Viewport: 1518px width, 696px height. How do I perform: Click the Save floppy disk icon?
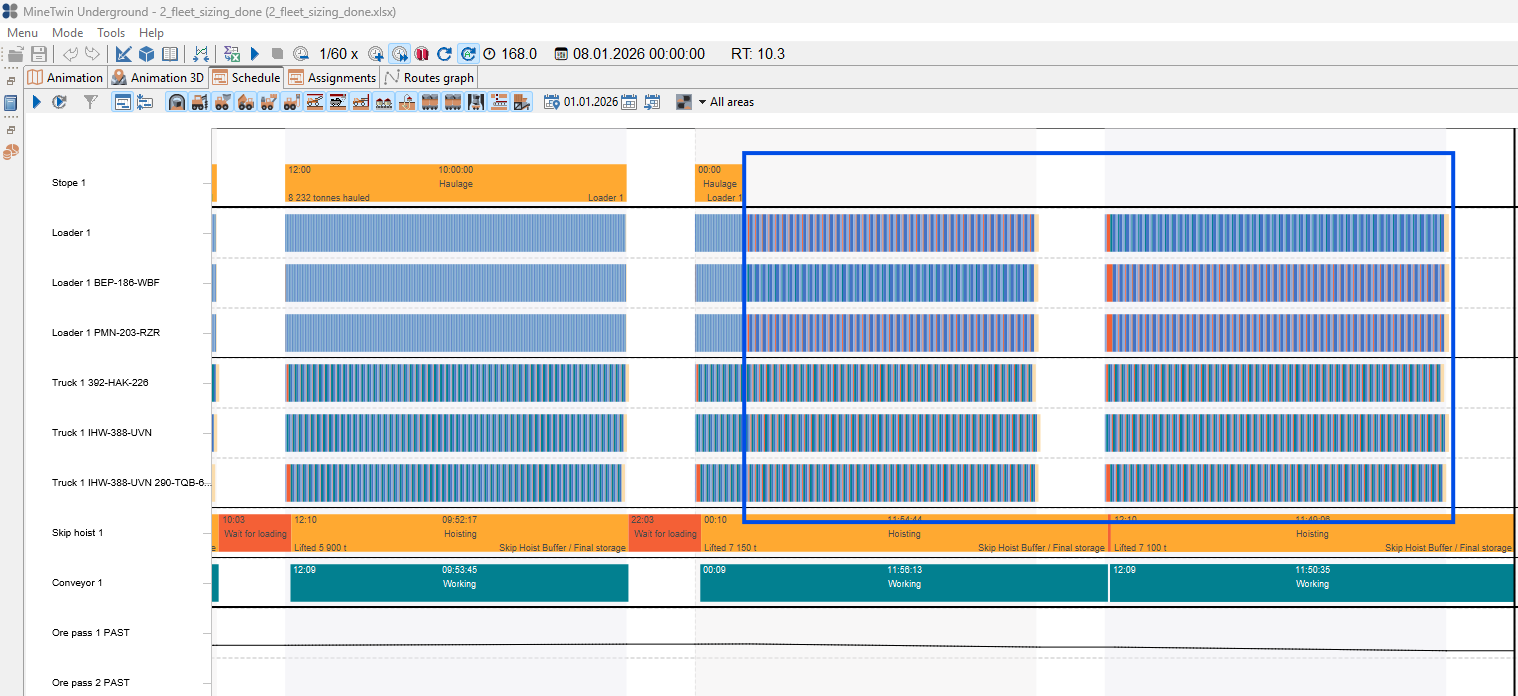click(39, 54)
